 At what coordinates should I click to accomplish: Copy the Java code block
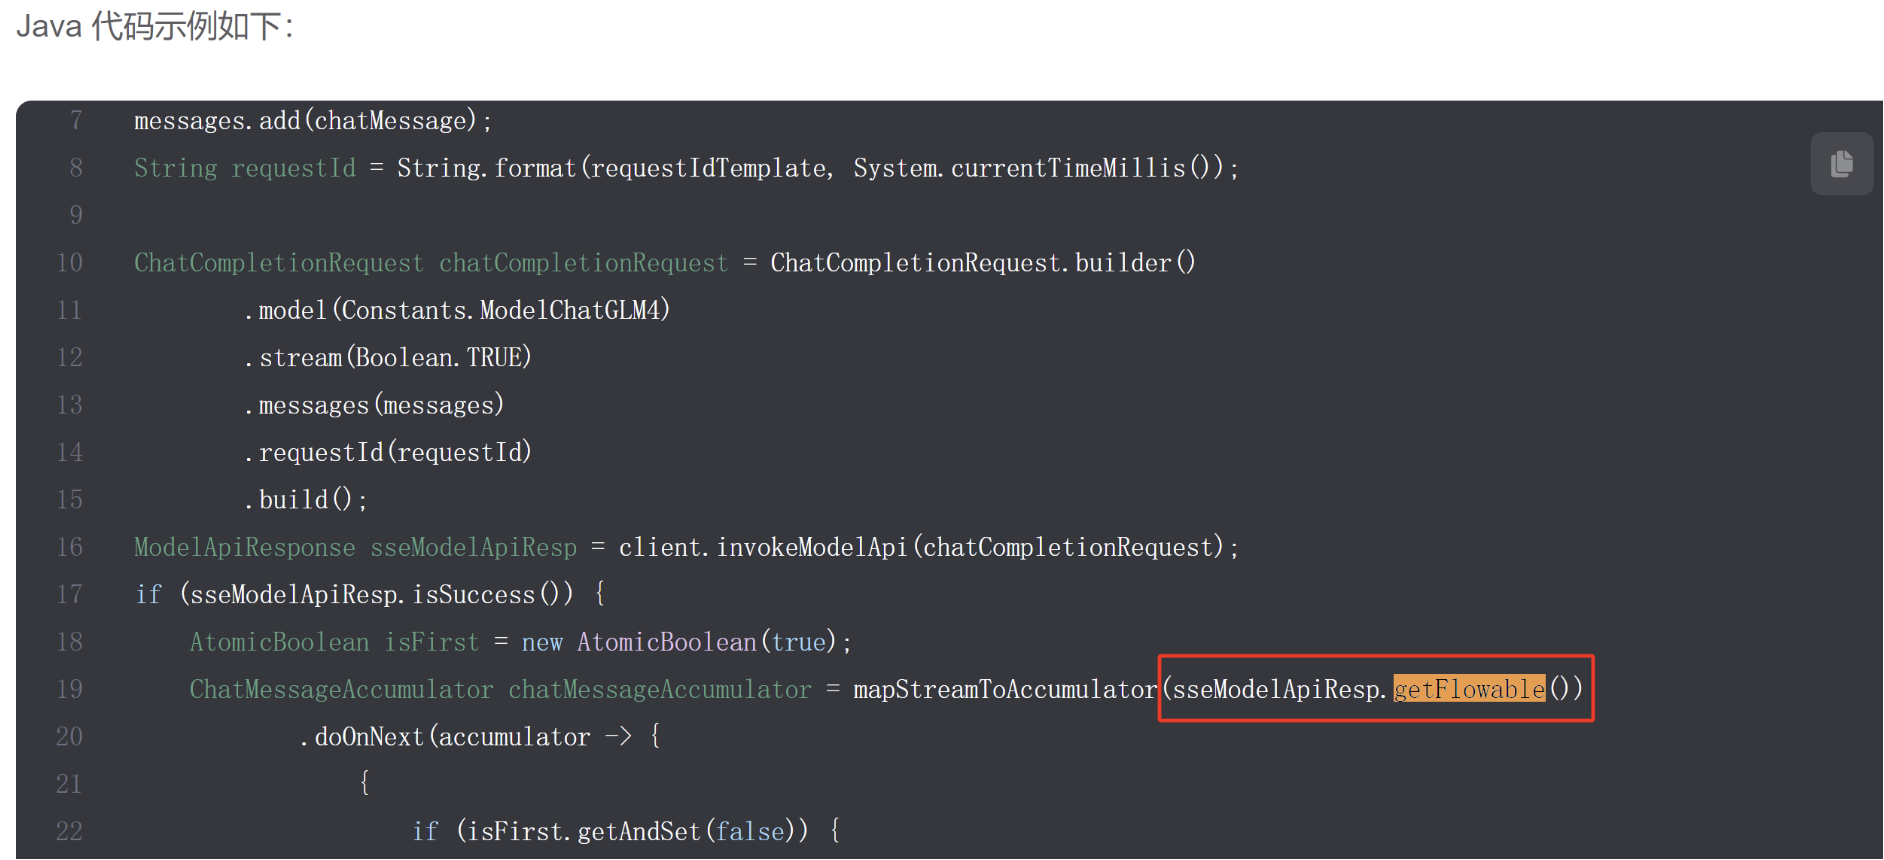click(1841, 163)
